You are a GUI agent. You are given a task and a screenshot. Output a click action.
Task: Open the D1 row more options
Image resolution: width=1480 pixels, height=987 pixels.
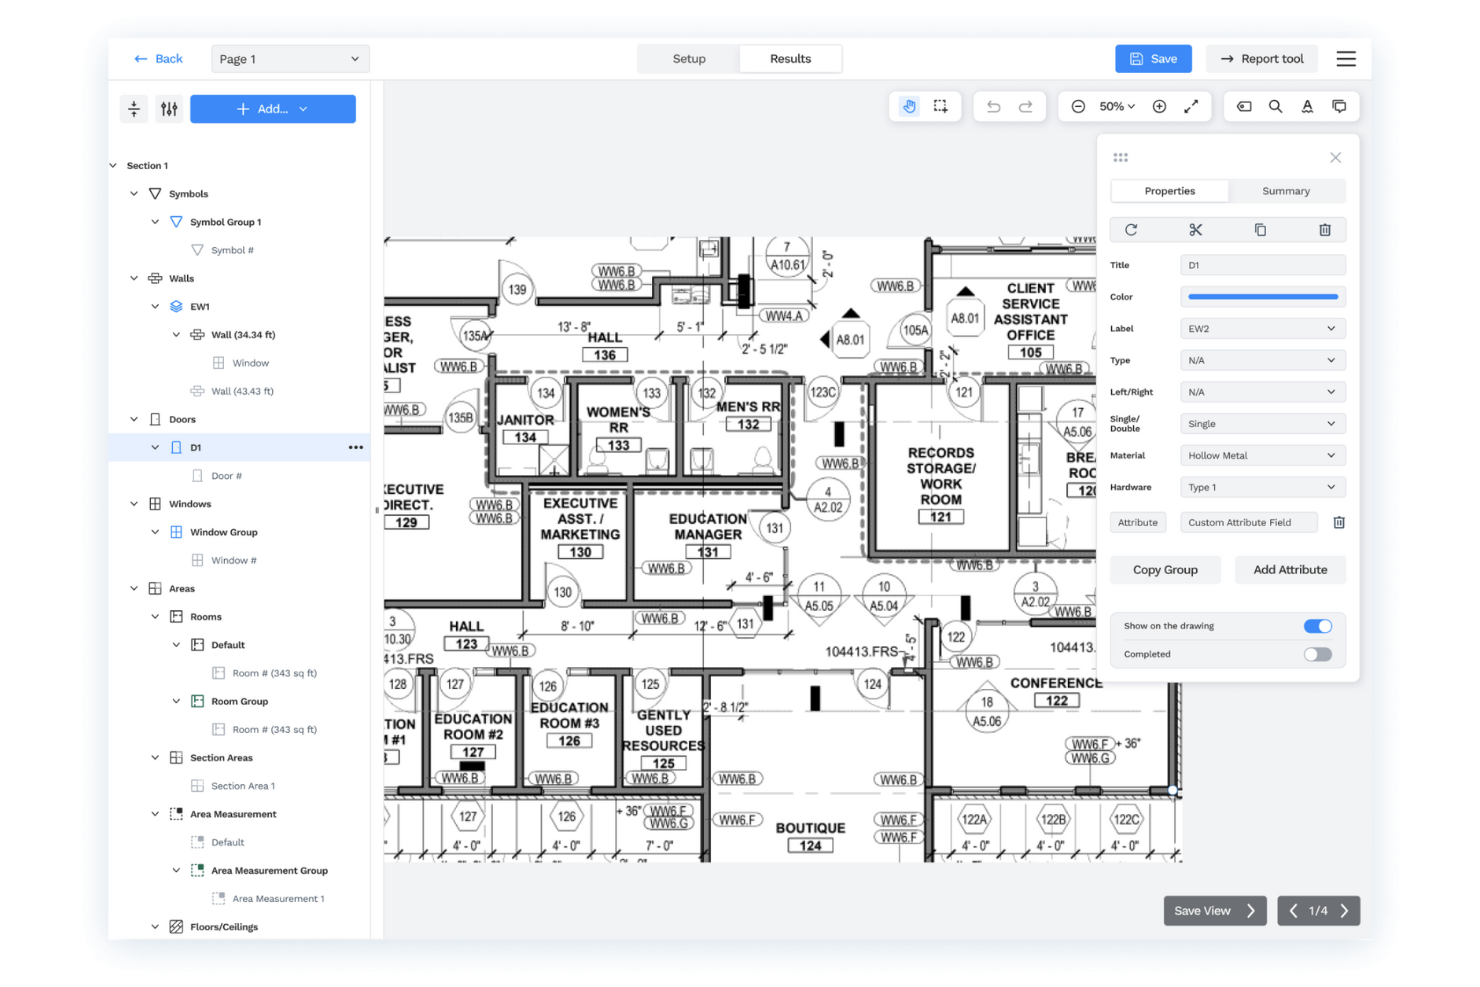(356, 447)
